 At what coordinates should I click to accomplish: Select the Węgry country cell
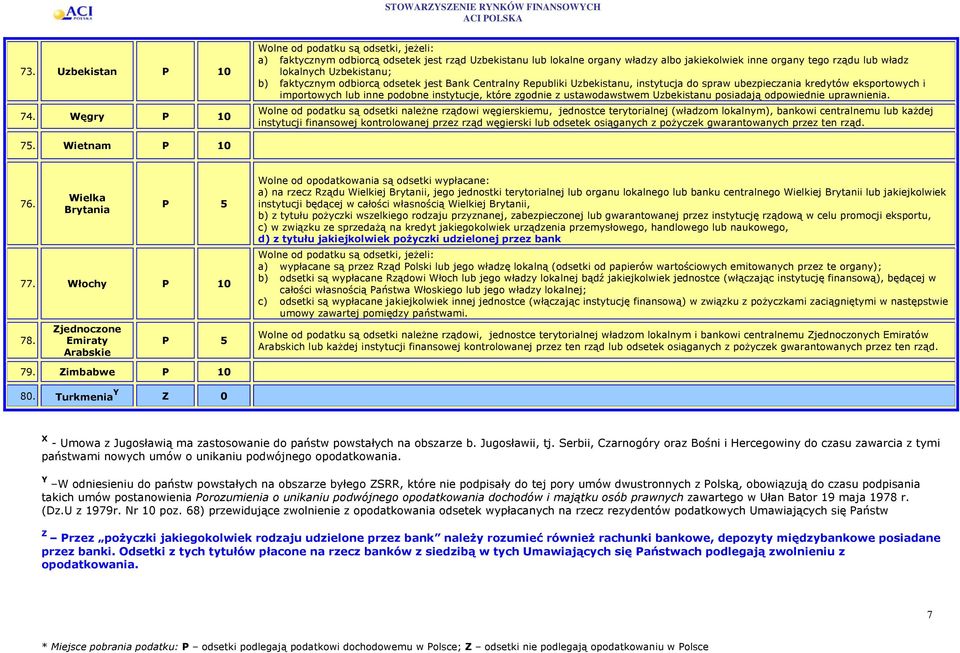click(x=87, y=116)
